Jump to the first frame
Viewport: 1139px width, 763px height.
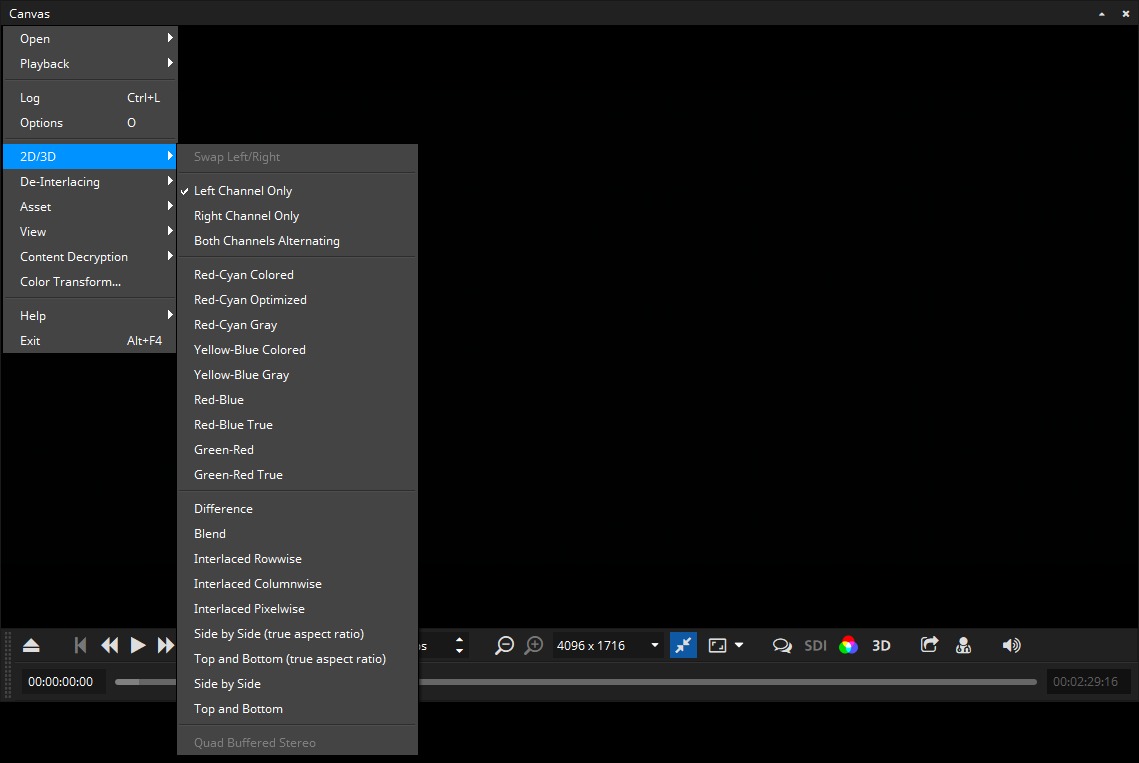[x=81, y=645]
